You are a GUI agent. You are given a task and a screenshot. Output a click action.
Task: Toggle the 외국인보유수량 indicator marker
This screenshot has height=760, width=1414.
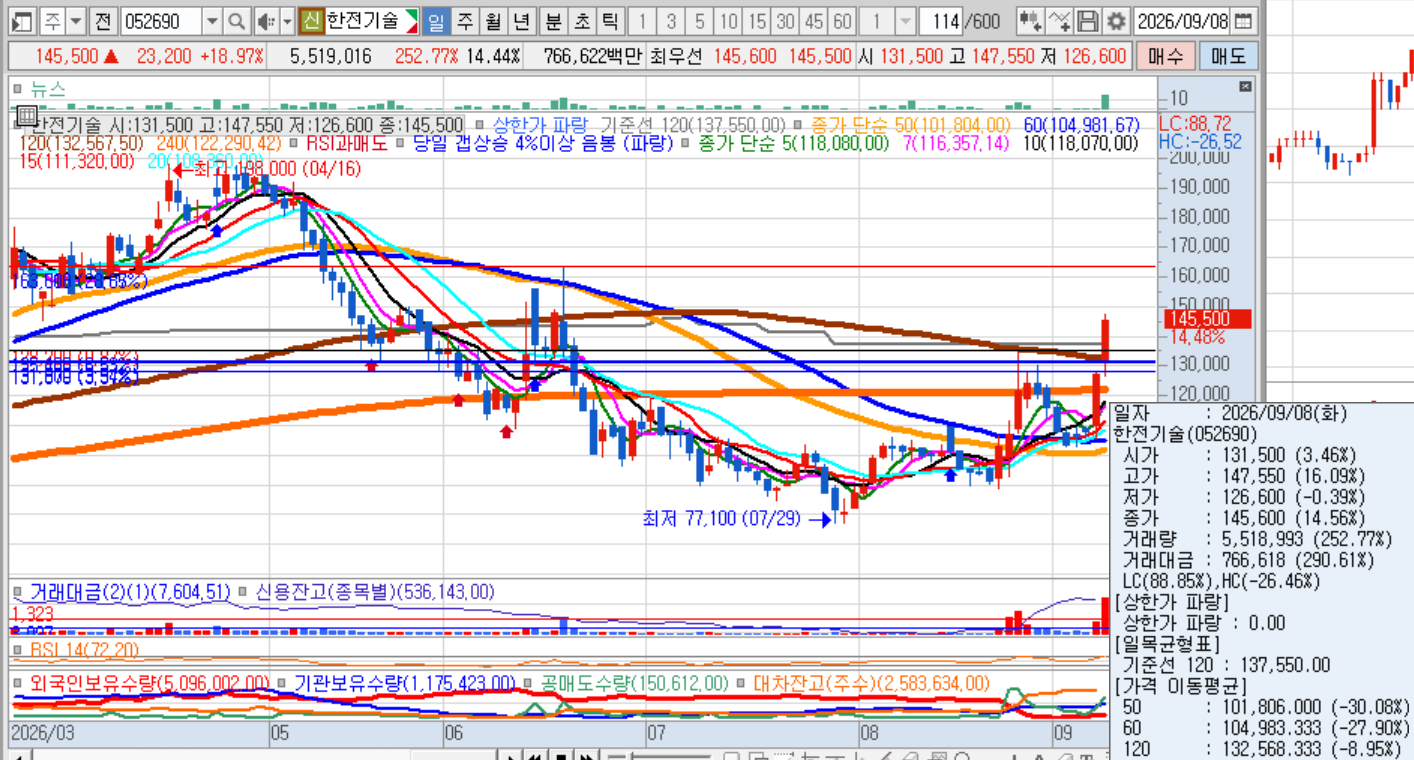(x=18, y=684)
